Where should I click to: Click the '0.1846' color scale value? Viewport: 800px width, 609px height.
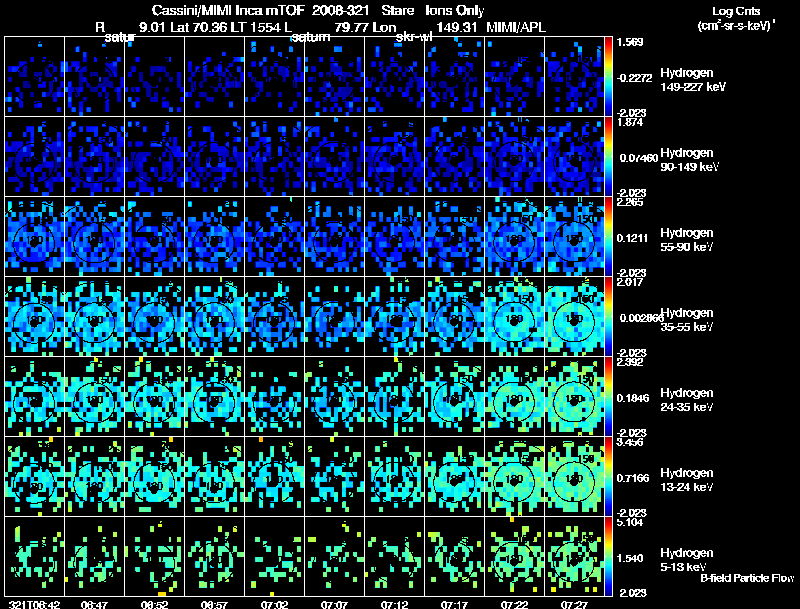point(632,398)
